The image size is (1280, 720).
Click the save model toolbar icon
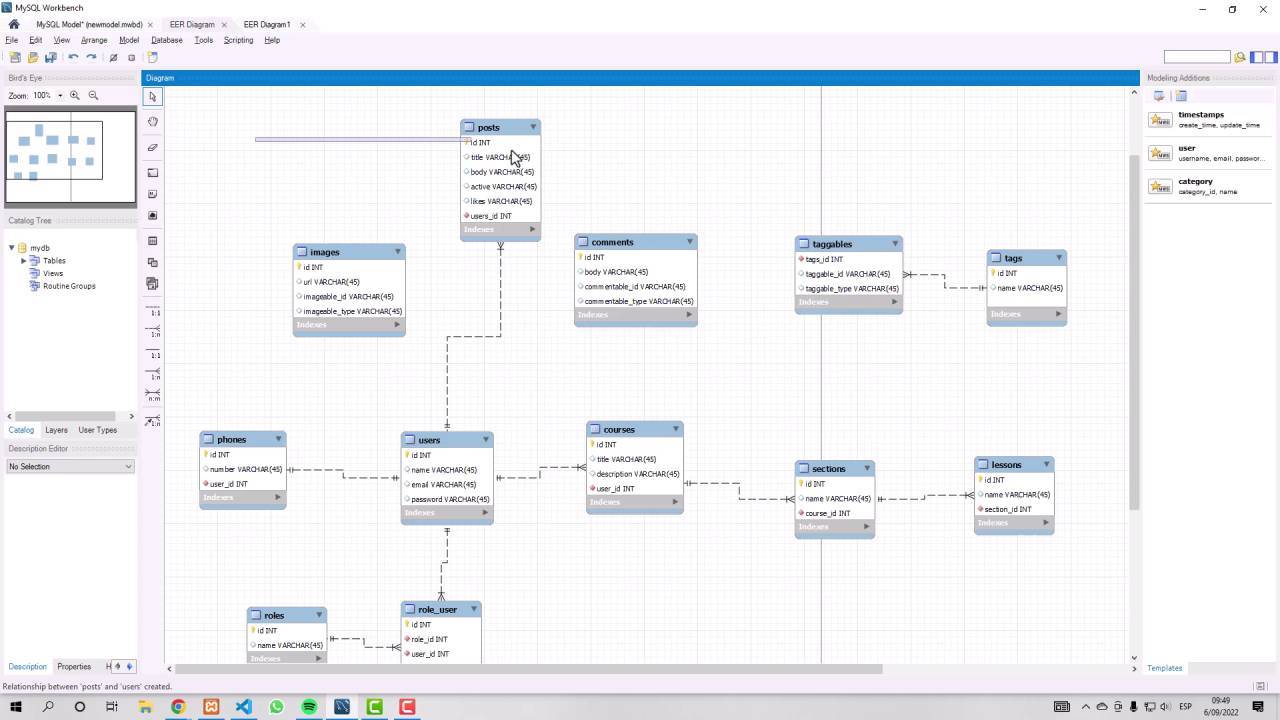[x=50, y=58]
